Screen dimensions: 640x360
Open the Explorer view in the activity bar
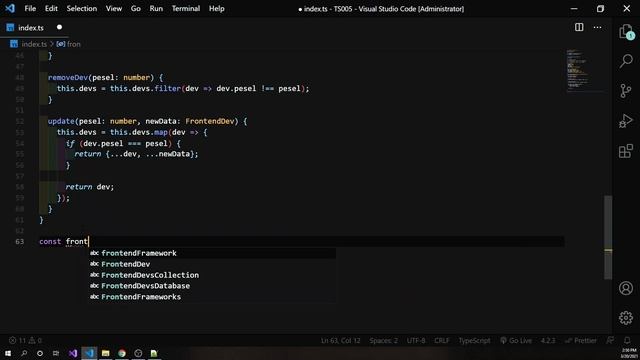click(x=626, y=31)
